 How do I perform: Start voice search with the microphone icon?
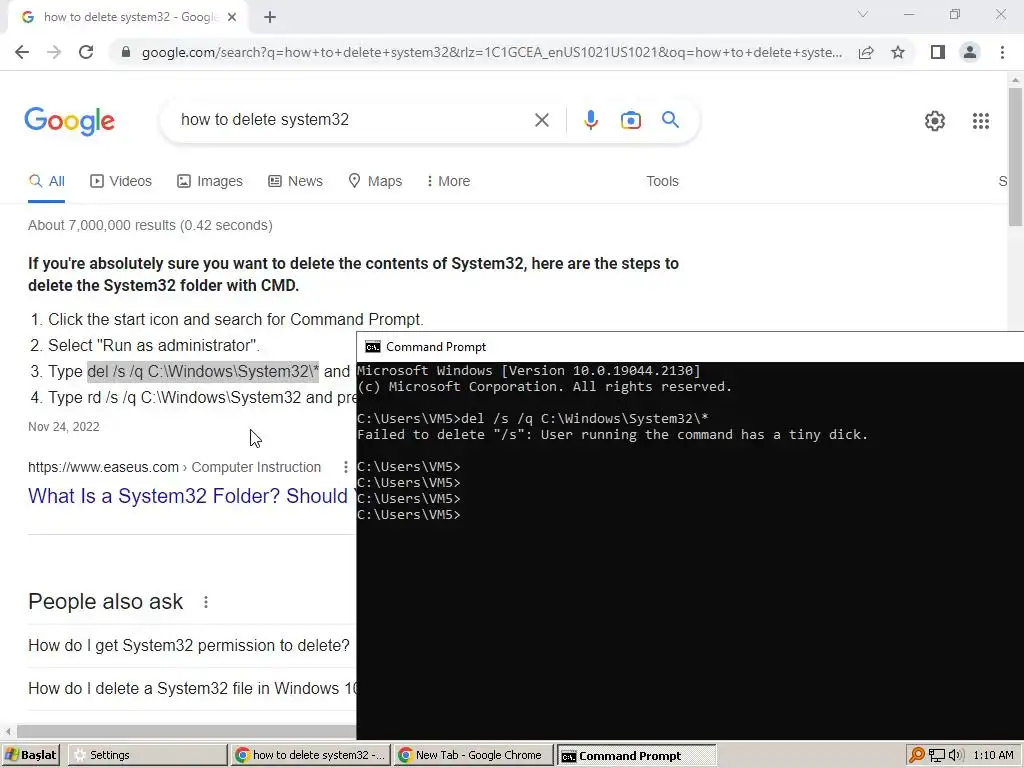pos(591,120)
